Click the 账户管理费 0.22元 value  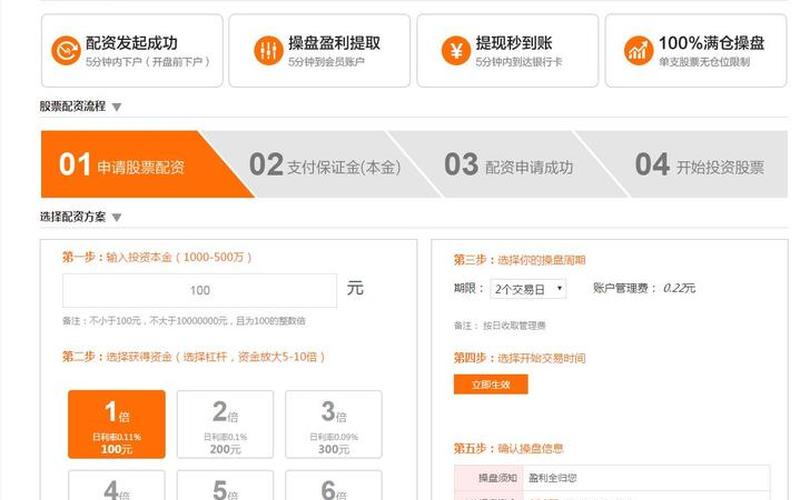679,288
